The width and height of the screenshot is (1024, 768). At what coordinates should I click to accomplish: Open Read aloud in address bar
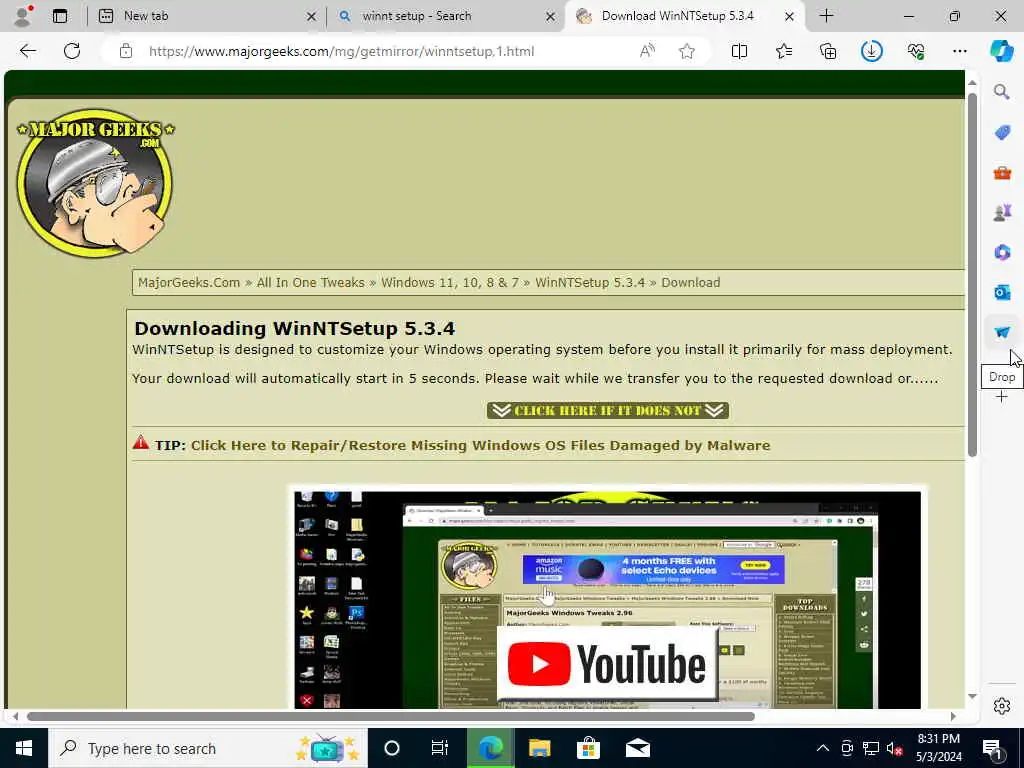coord(647,51)
